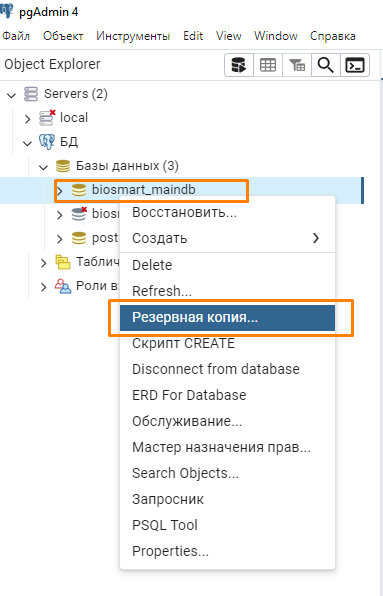Choose Обслуживание... maintenance entry
383x596 pixels.
[227, 421]
